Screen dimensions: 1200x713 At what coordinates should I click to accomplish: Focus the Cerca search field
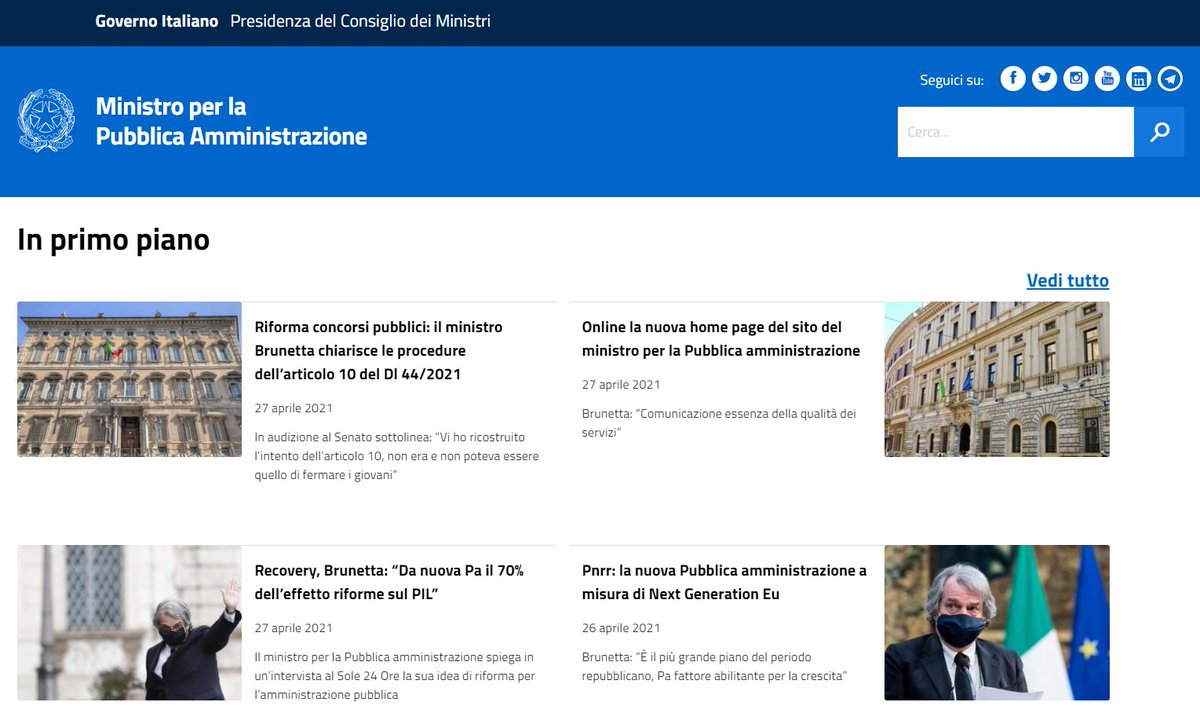click(1016, 132)
